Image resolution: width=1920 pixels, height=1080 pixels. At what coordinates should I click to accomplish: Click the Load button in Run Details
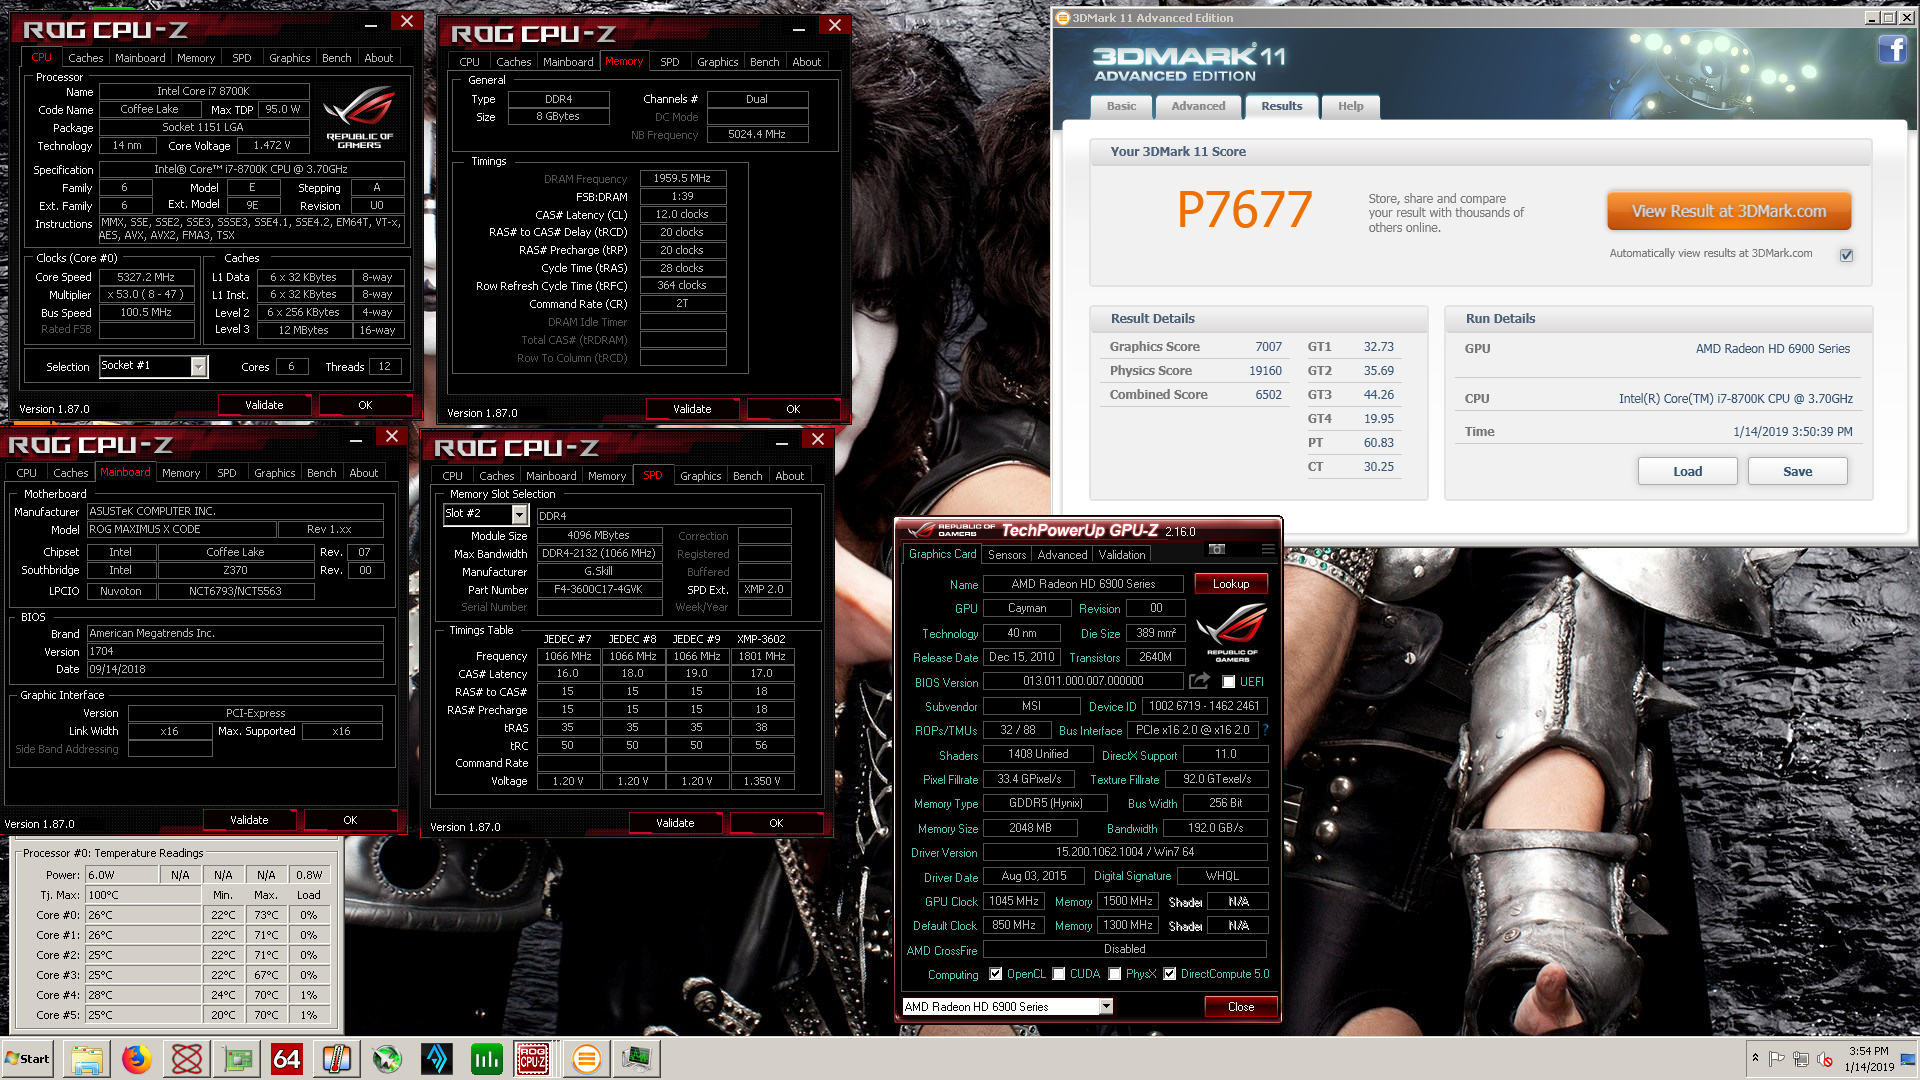(x=1688, y=472)
